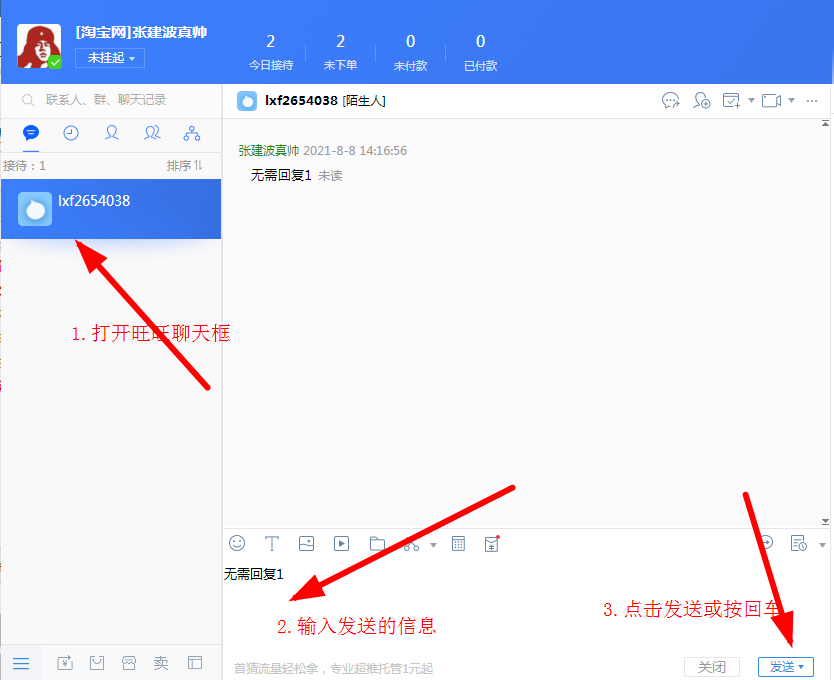Image resolution: width=834 pixels, height=680 pixels.
Task: Click the 卖 seller icon
Action: click(x=161, y=663)
